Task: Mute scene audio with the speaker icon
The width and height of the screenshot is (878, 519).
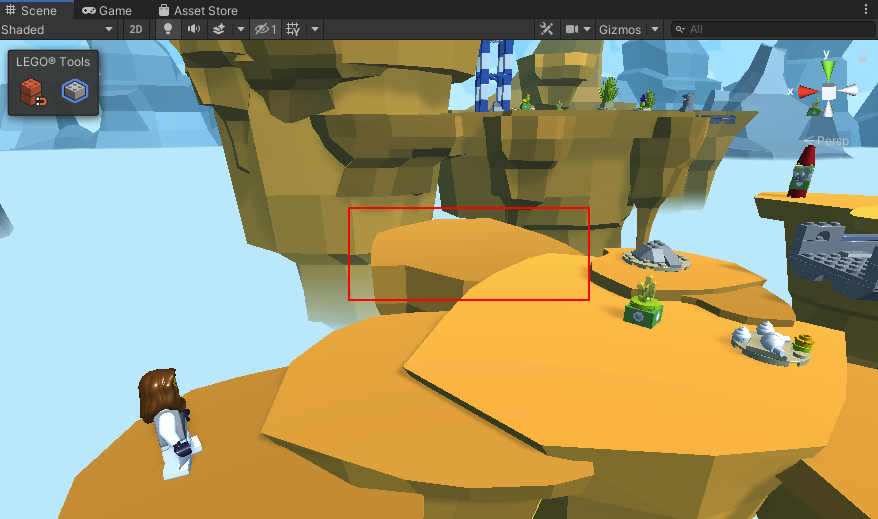Action: 192,29
